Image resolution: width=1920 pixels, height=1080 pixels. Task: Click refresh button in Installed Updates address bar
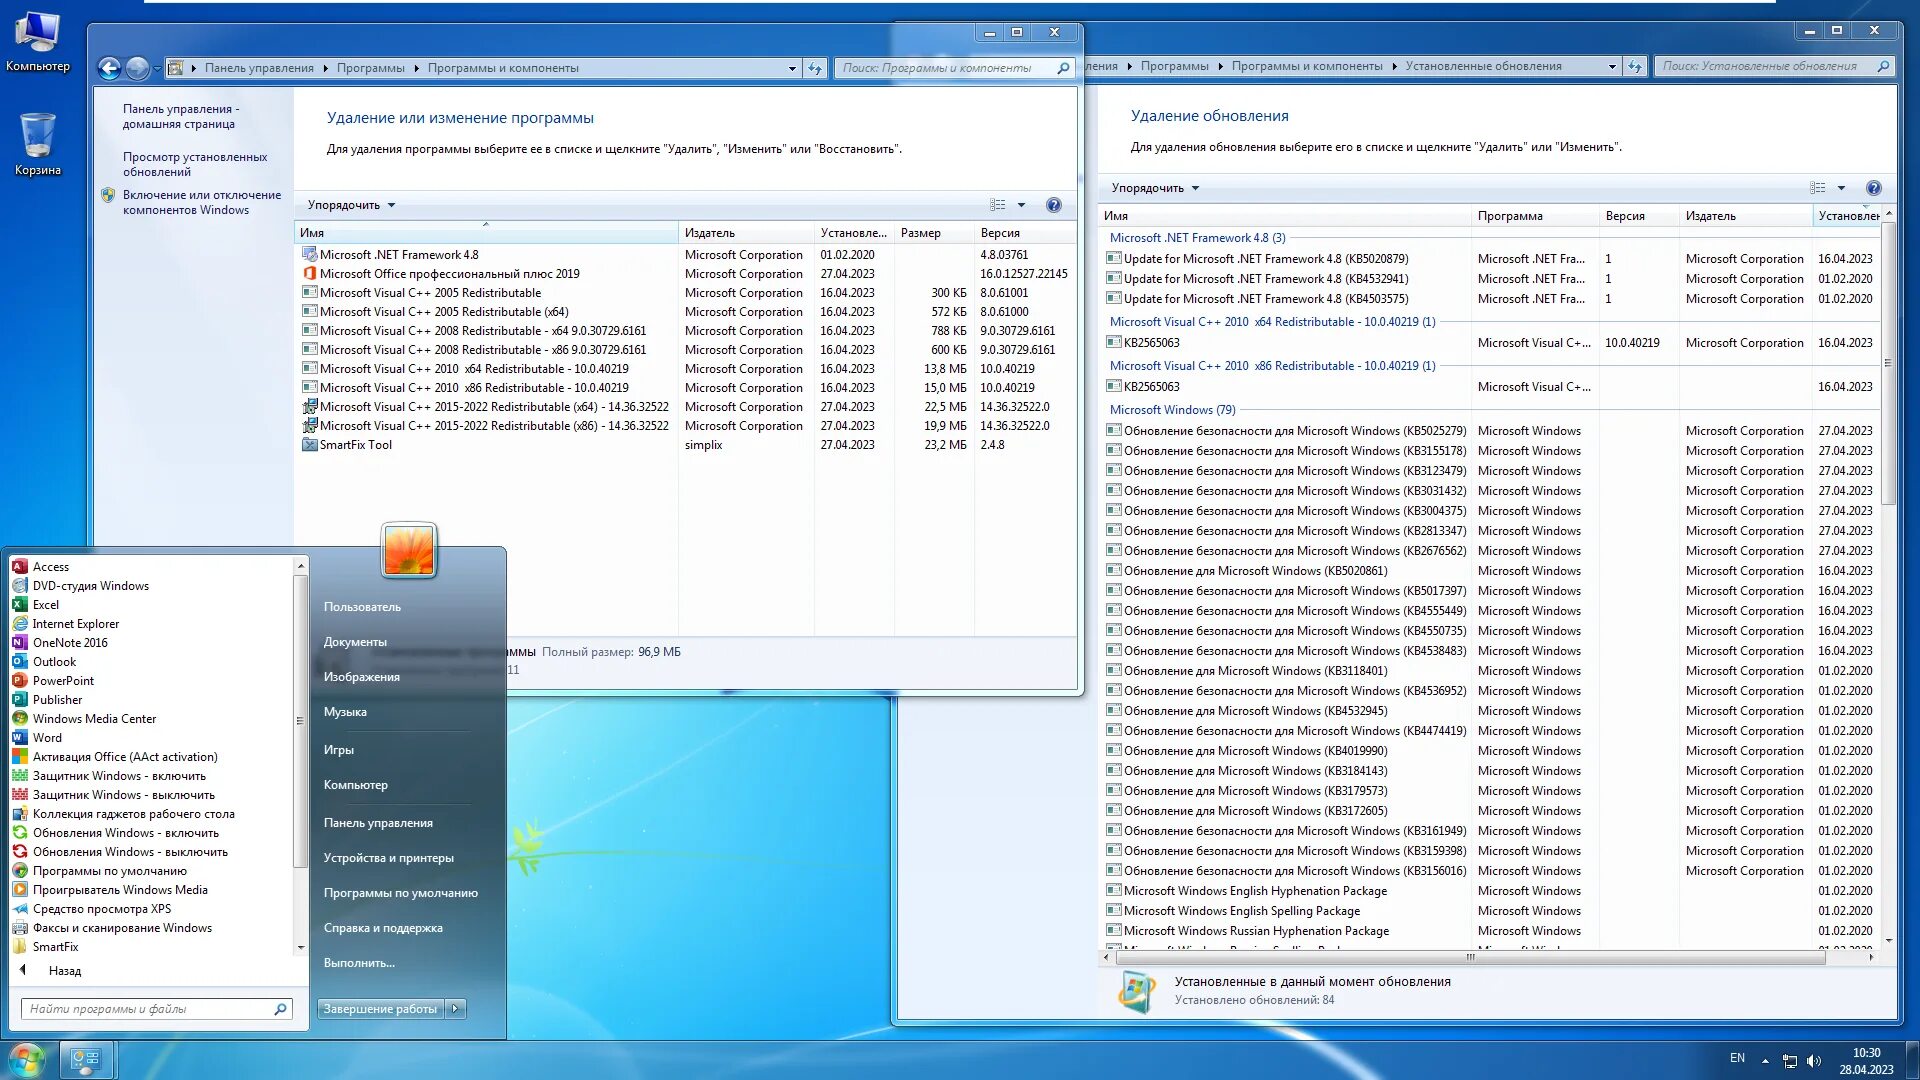point(1635,66)
